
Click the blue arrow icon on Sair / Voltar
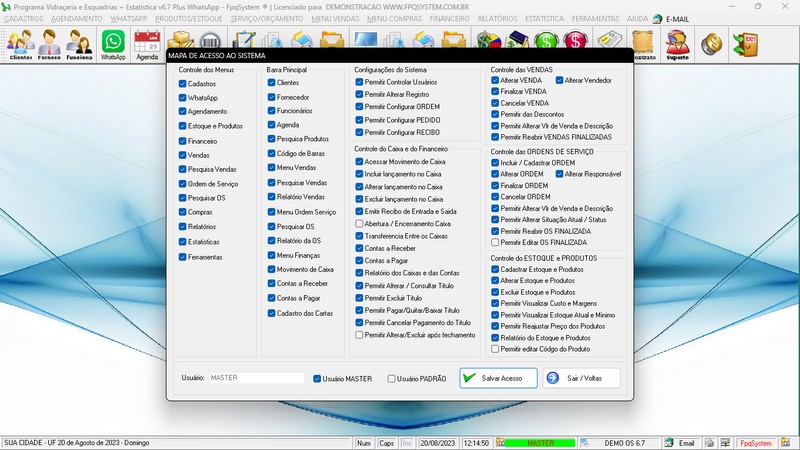[553, 378]
